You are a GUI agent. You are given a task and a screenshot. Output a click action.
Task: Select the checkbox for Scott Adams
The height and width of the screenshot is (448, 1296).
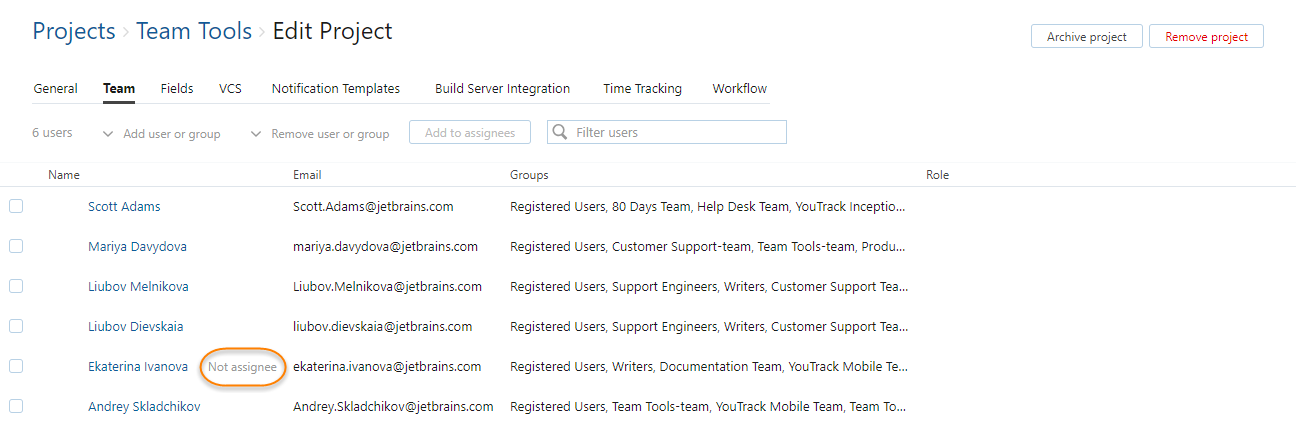(x=16, y=206)
